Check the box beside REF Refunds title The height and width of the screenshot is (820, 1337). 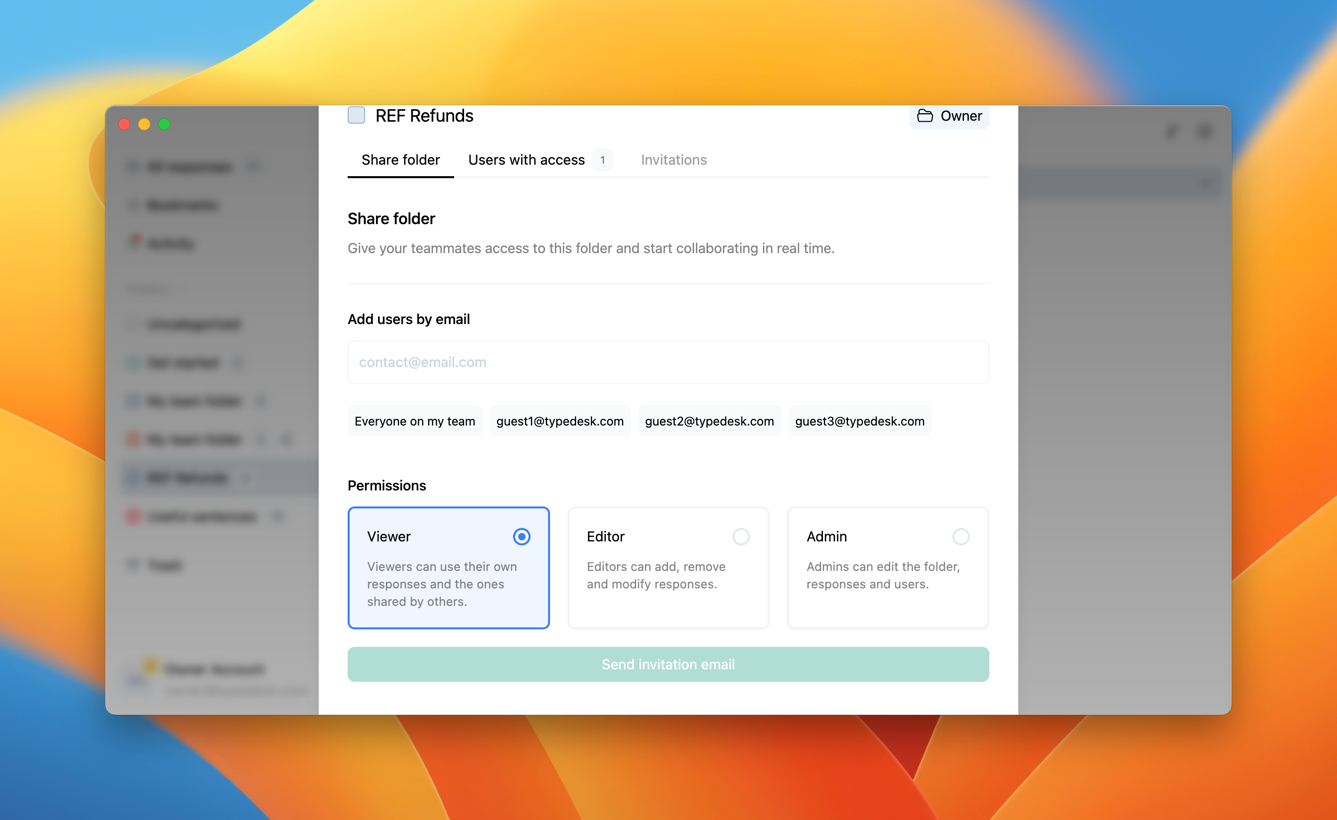tap(356, 115)
